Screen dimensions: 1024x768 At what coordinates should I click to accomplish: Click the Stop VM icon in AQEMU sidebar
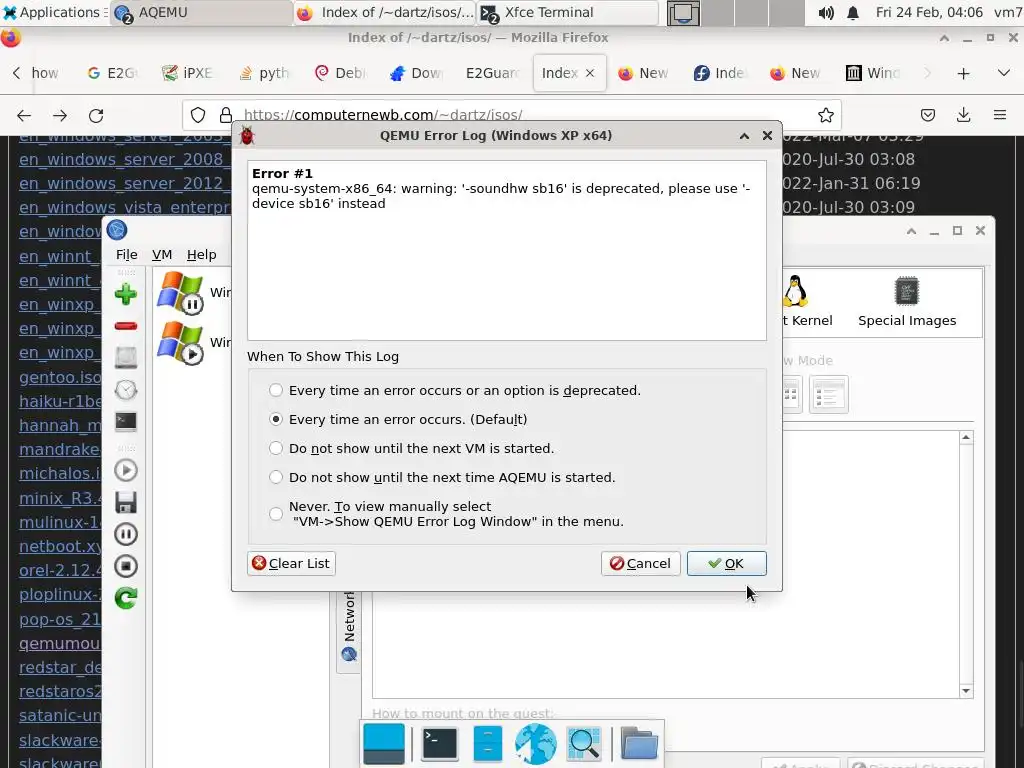click(125, 566)
